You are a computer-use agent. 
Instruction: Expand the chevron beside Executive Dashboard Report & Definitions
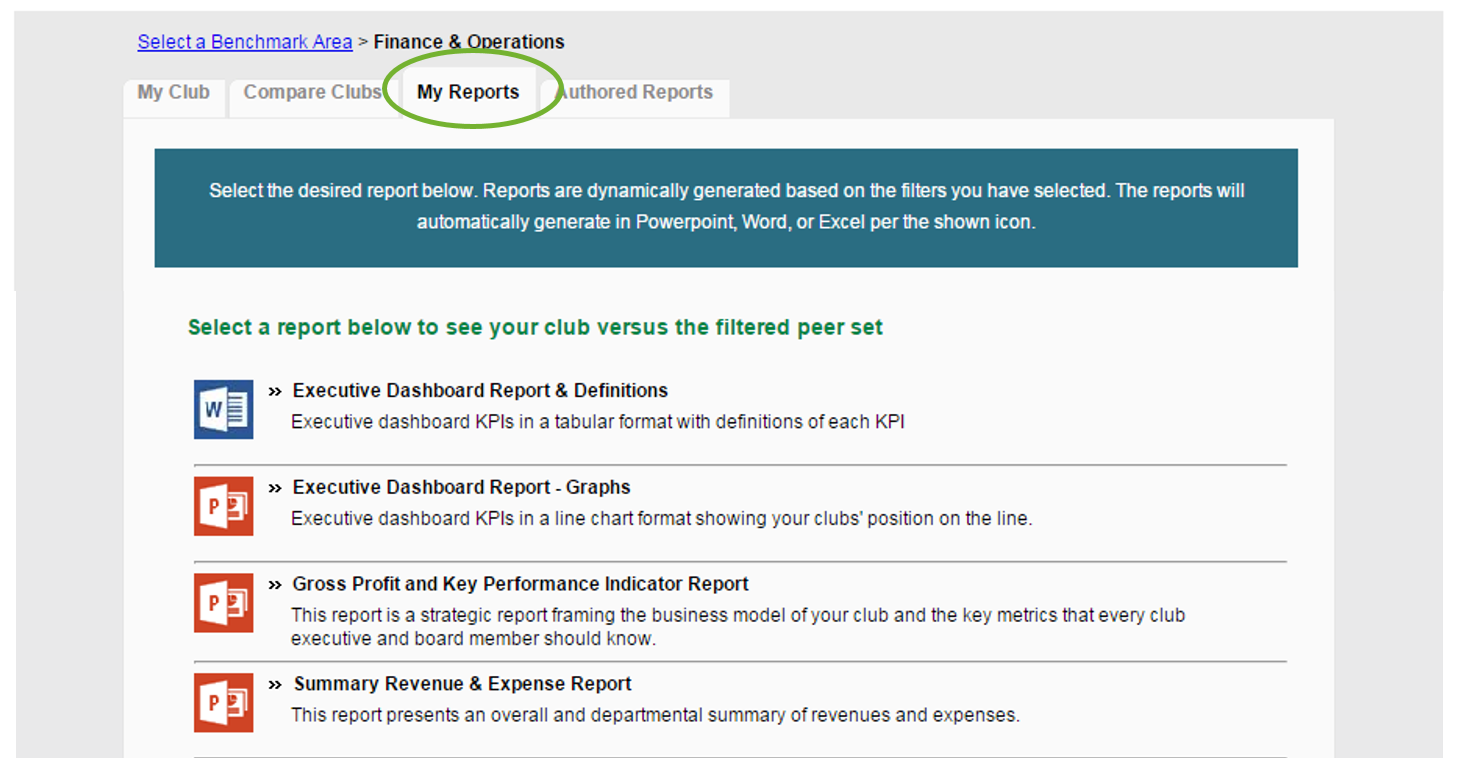274,390
